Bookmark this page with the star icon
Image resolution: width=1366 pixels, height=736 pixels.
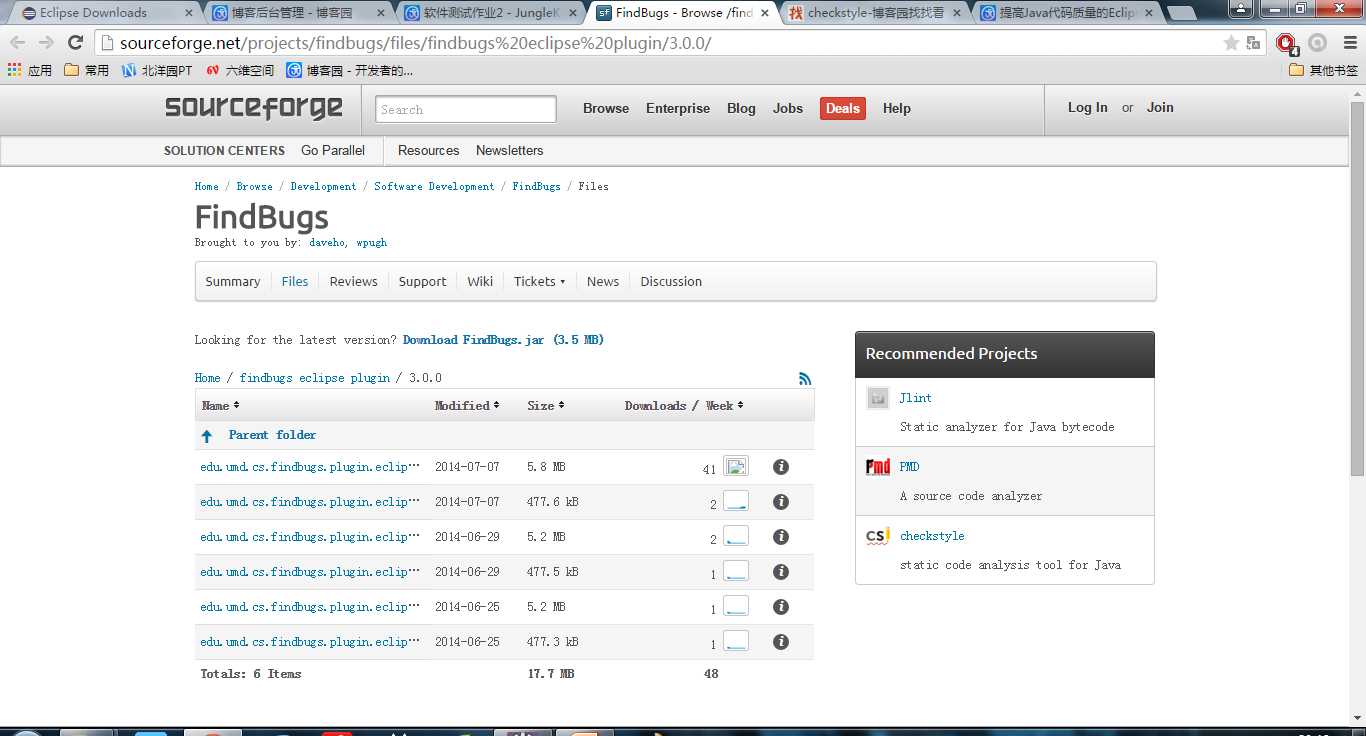1231,43
